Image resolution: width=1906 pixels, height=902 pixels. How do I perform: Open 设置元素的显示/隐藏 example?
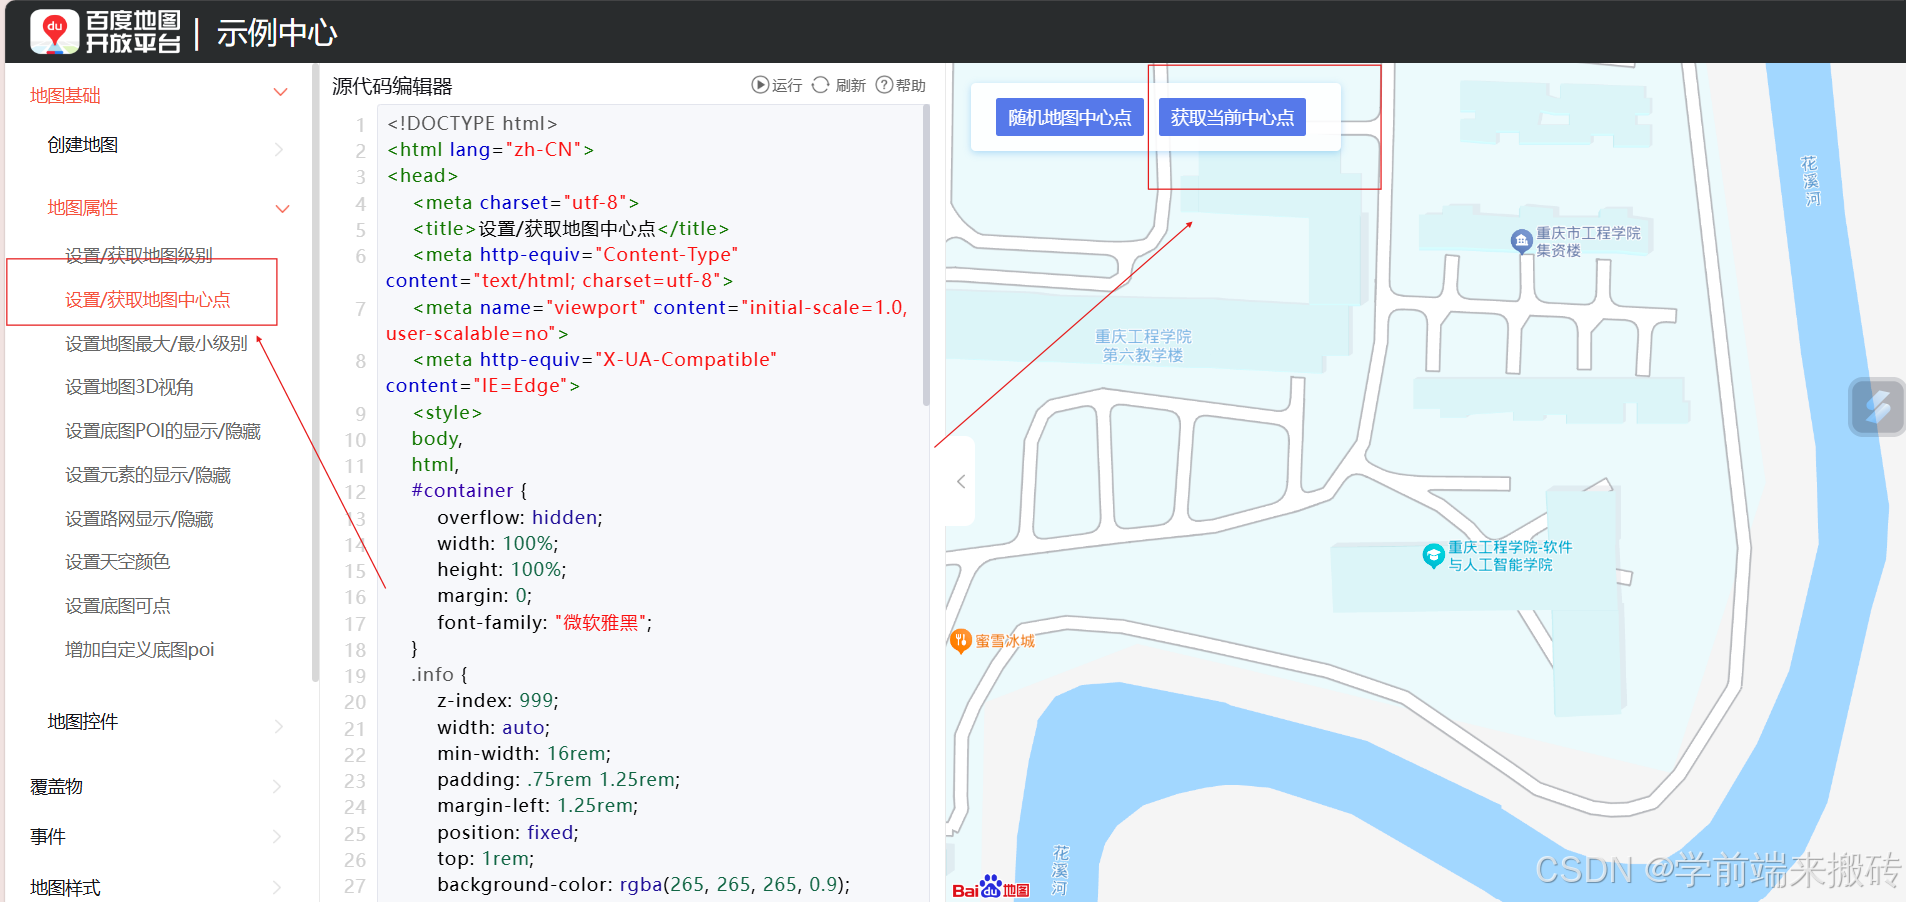147,475
